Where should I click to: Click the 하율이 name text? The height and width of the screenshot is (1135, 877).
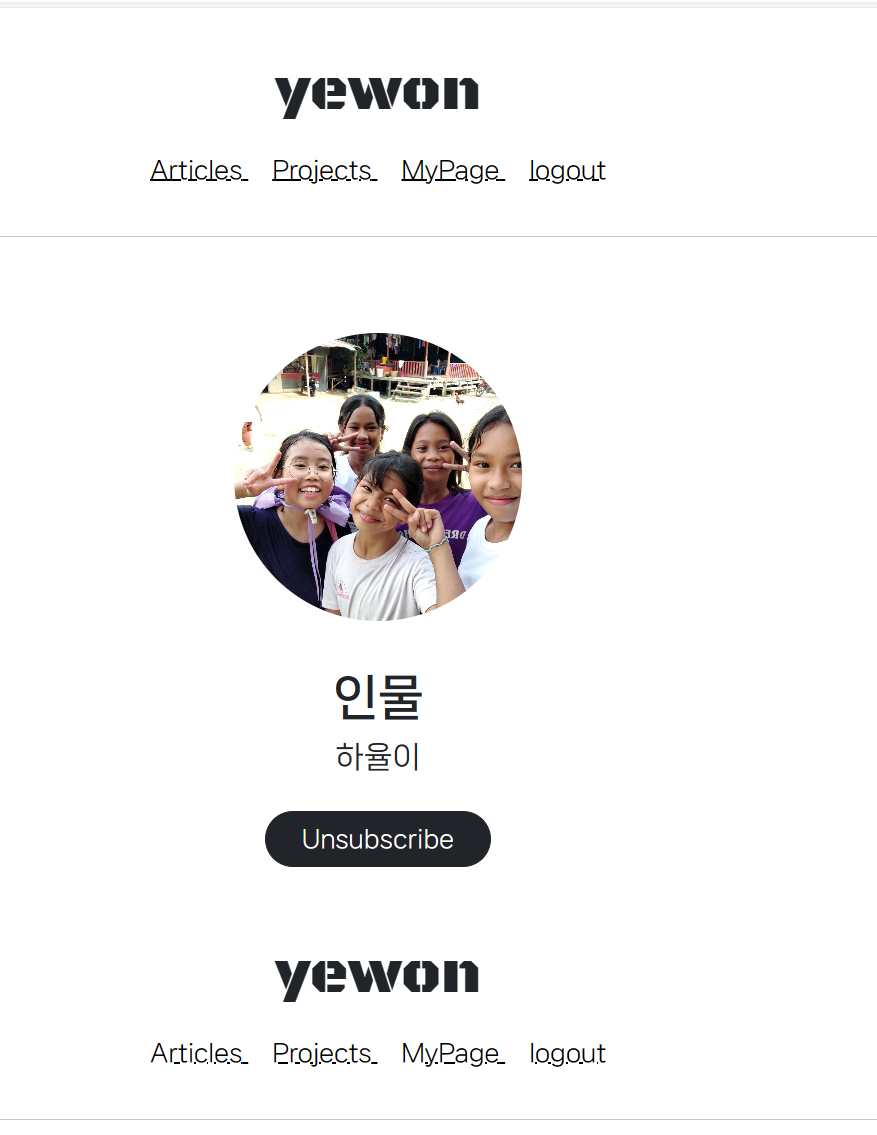[378, 757]
